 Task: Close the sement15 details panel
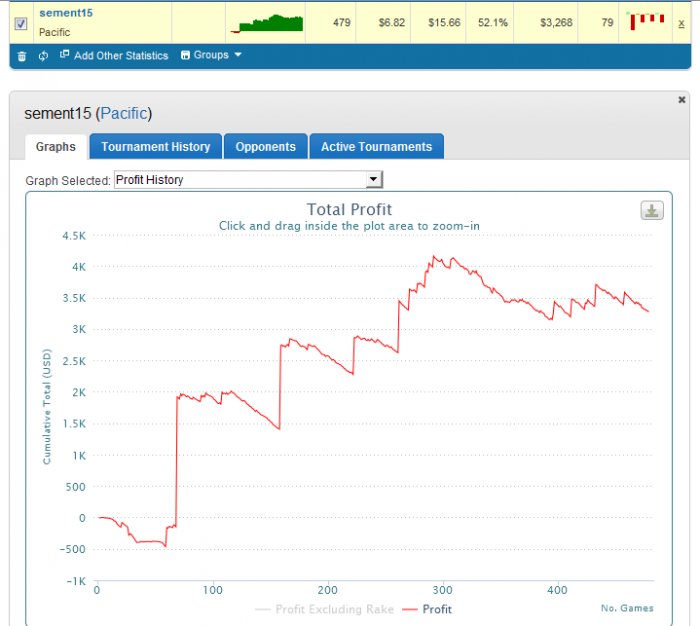(681, 100)
